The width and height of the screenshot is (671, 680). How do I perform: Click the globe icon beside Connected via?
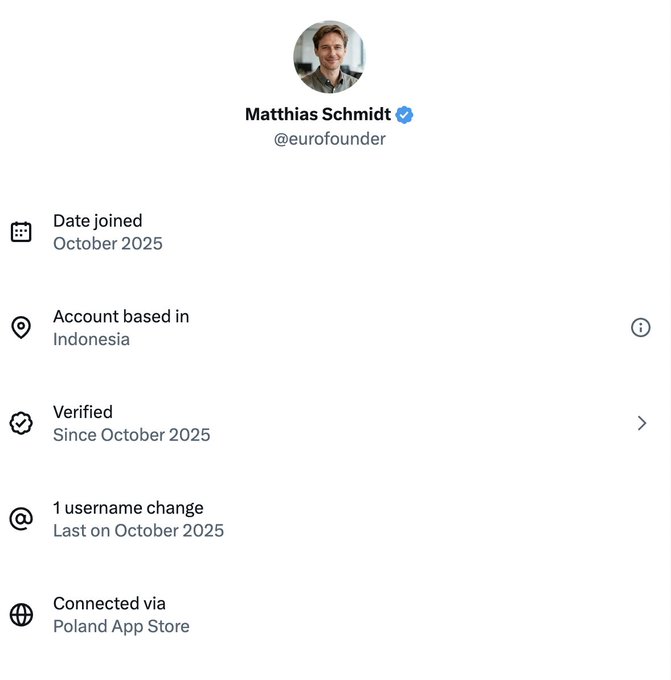click(21, 615)
